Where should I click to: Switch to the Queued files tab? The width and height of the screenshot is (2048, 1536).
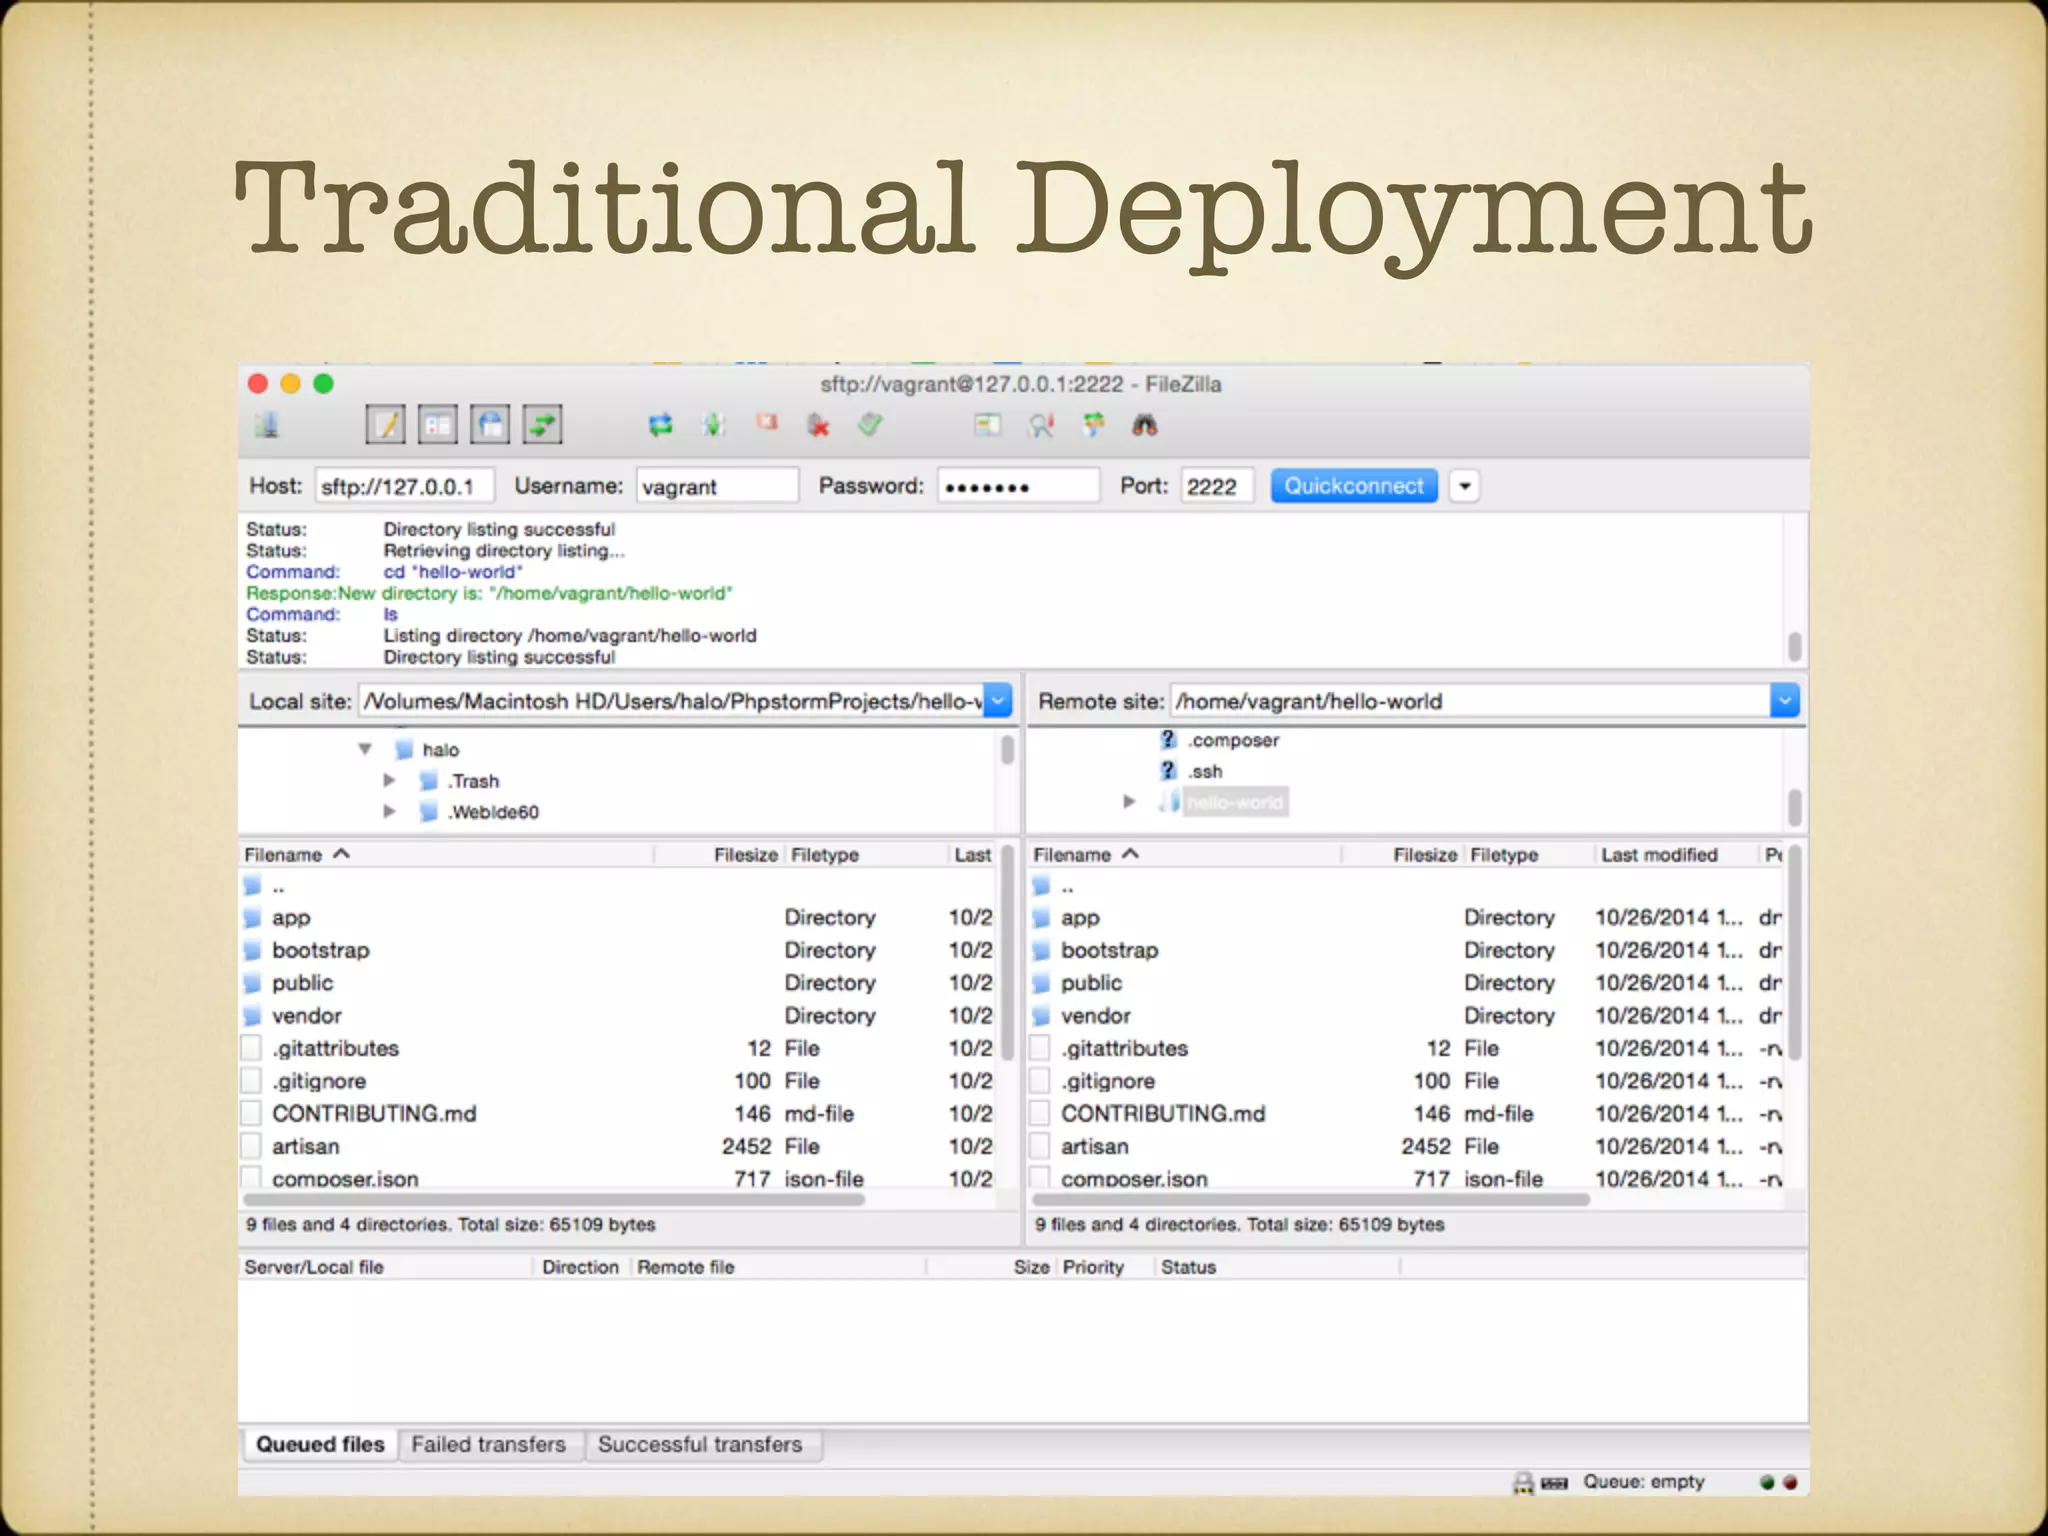tap(320, 1444)
